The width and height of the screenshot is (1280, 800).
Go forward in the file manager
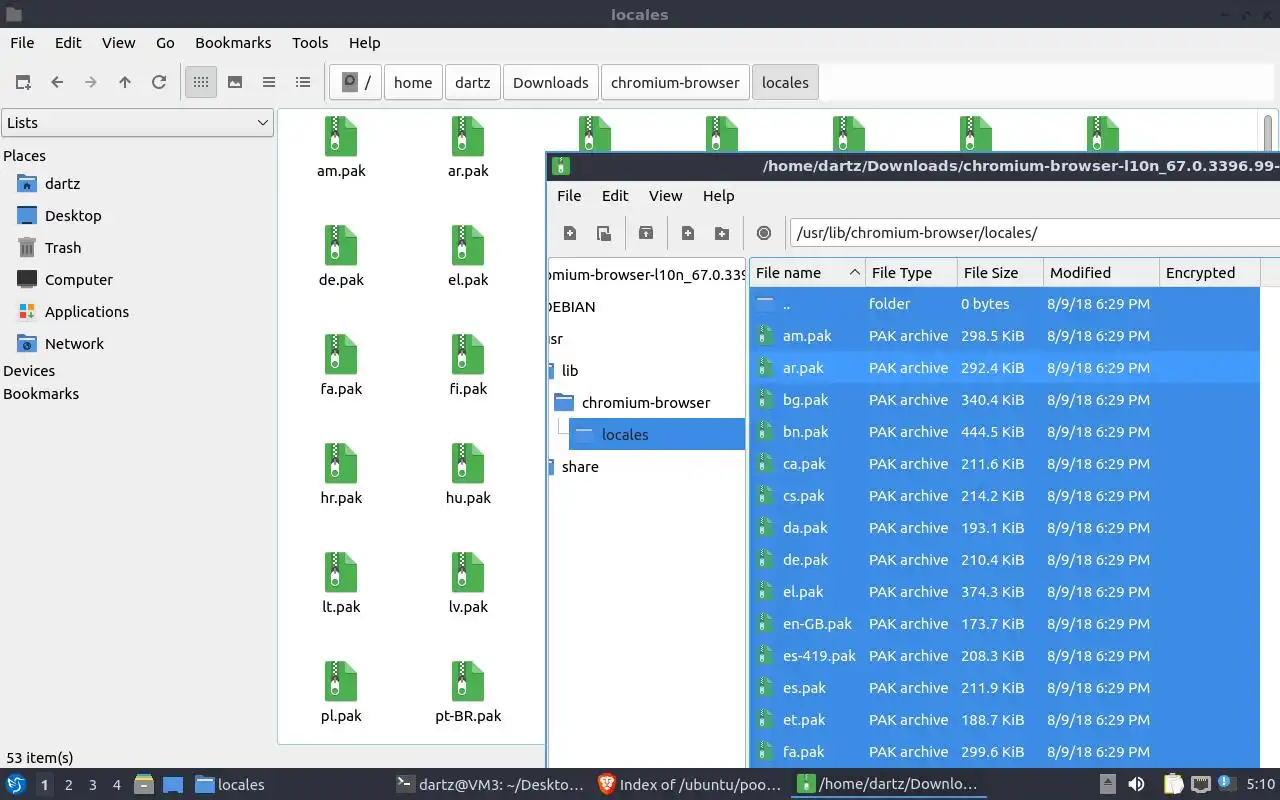click(x=91, y=82)
